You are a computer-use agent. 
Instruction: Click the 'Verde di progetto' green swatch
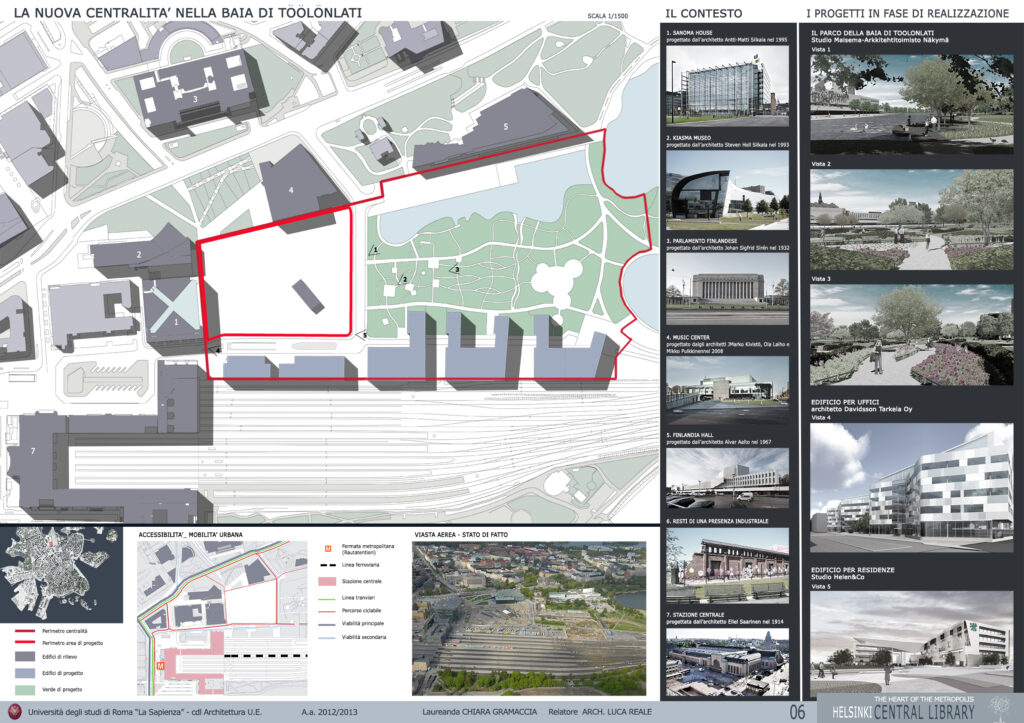point(31,690)
